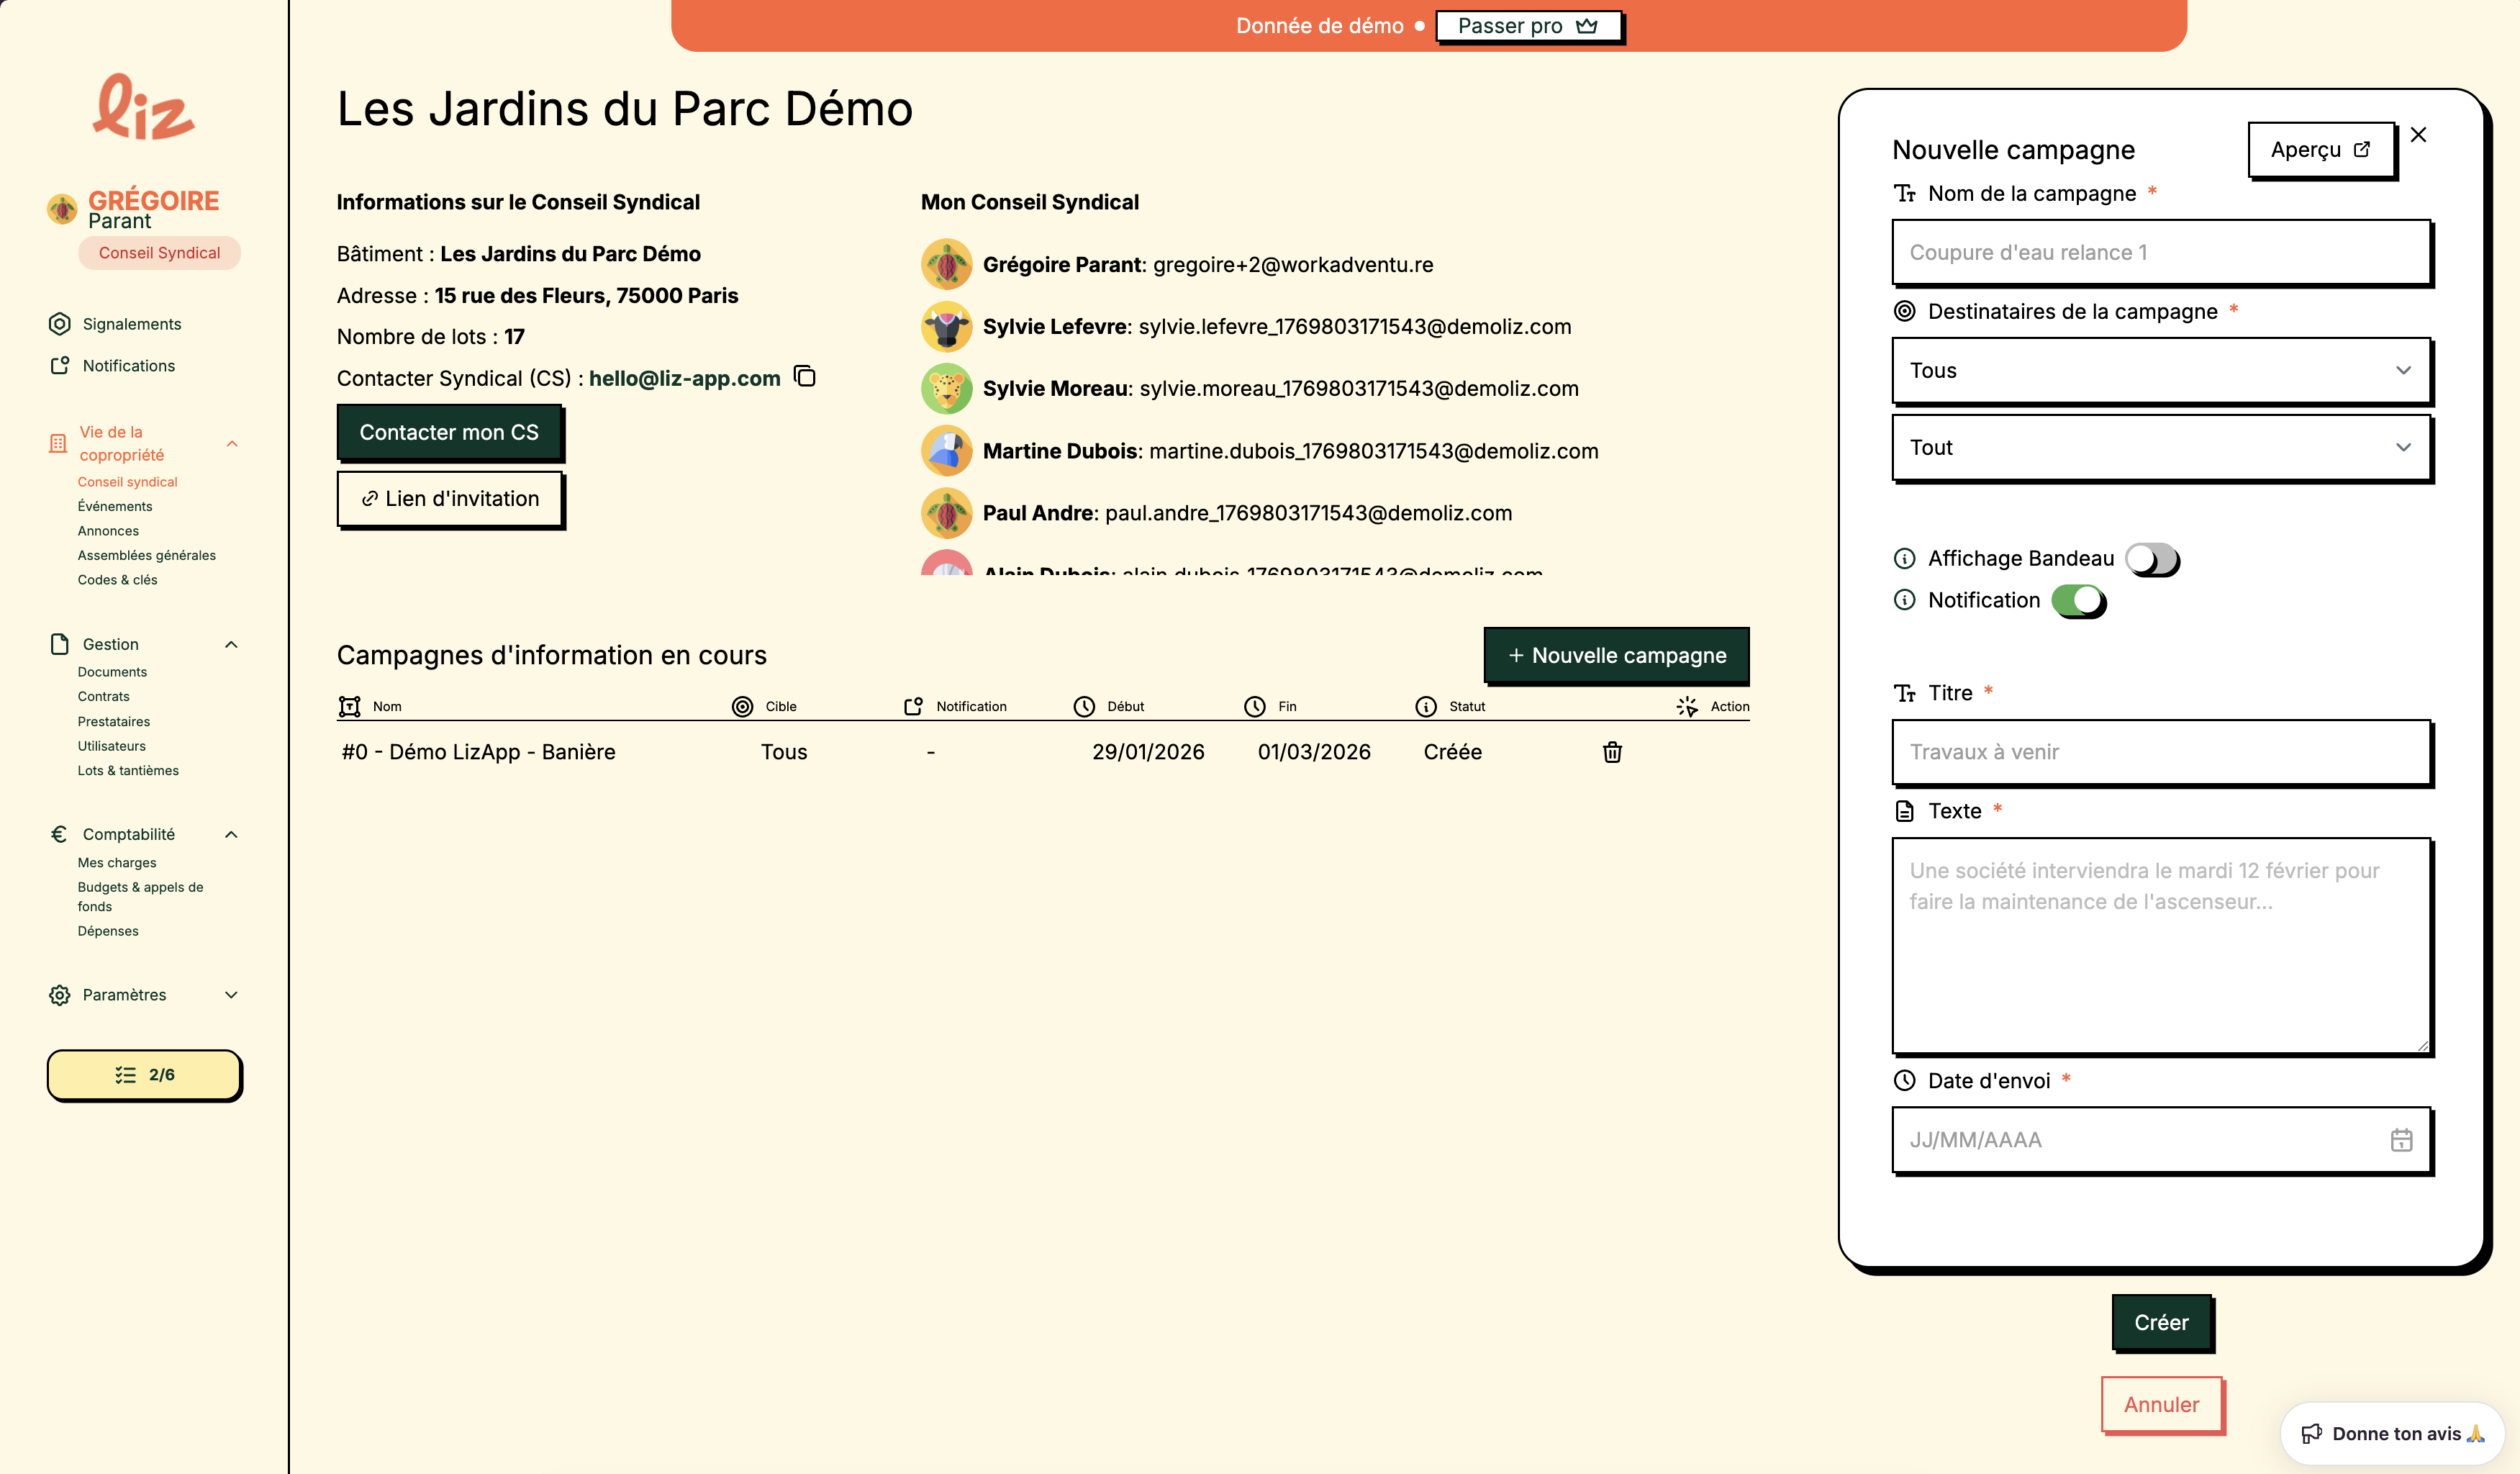Viewport: 2520px width, 1474px height.
Task: Click the Action column sparkle icon
Action: 1687,707
